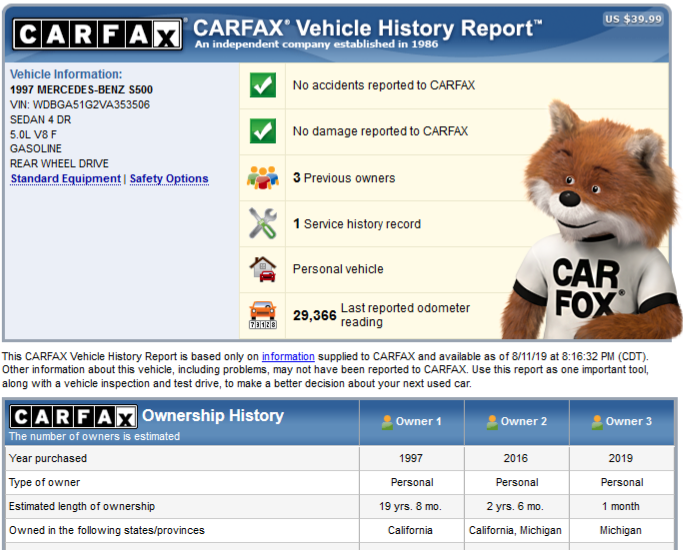Click Owner 1's 'Personal' type cell

[x=412, y=482]
